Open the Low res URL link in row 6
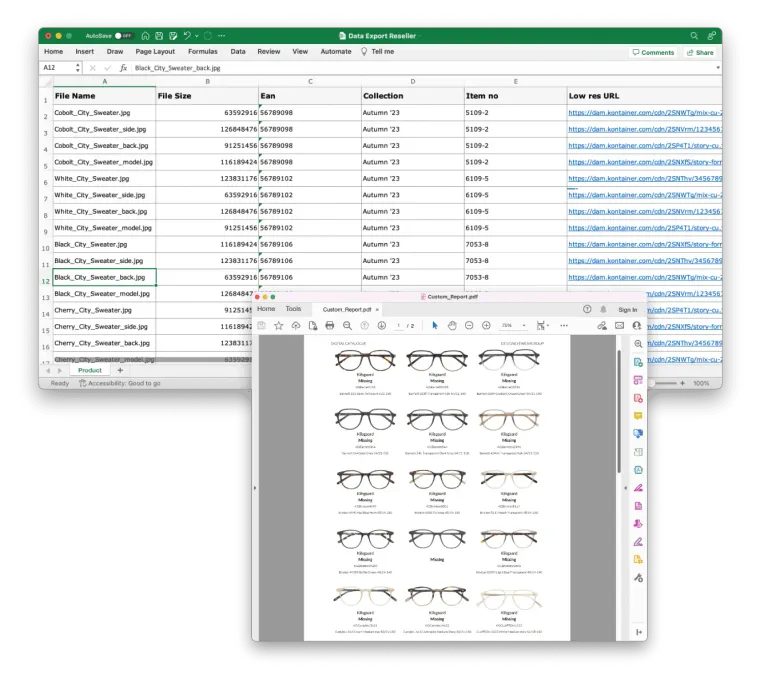768x686 pixels. click(645, 179)
